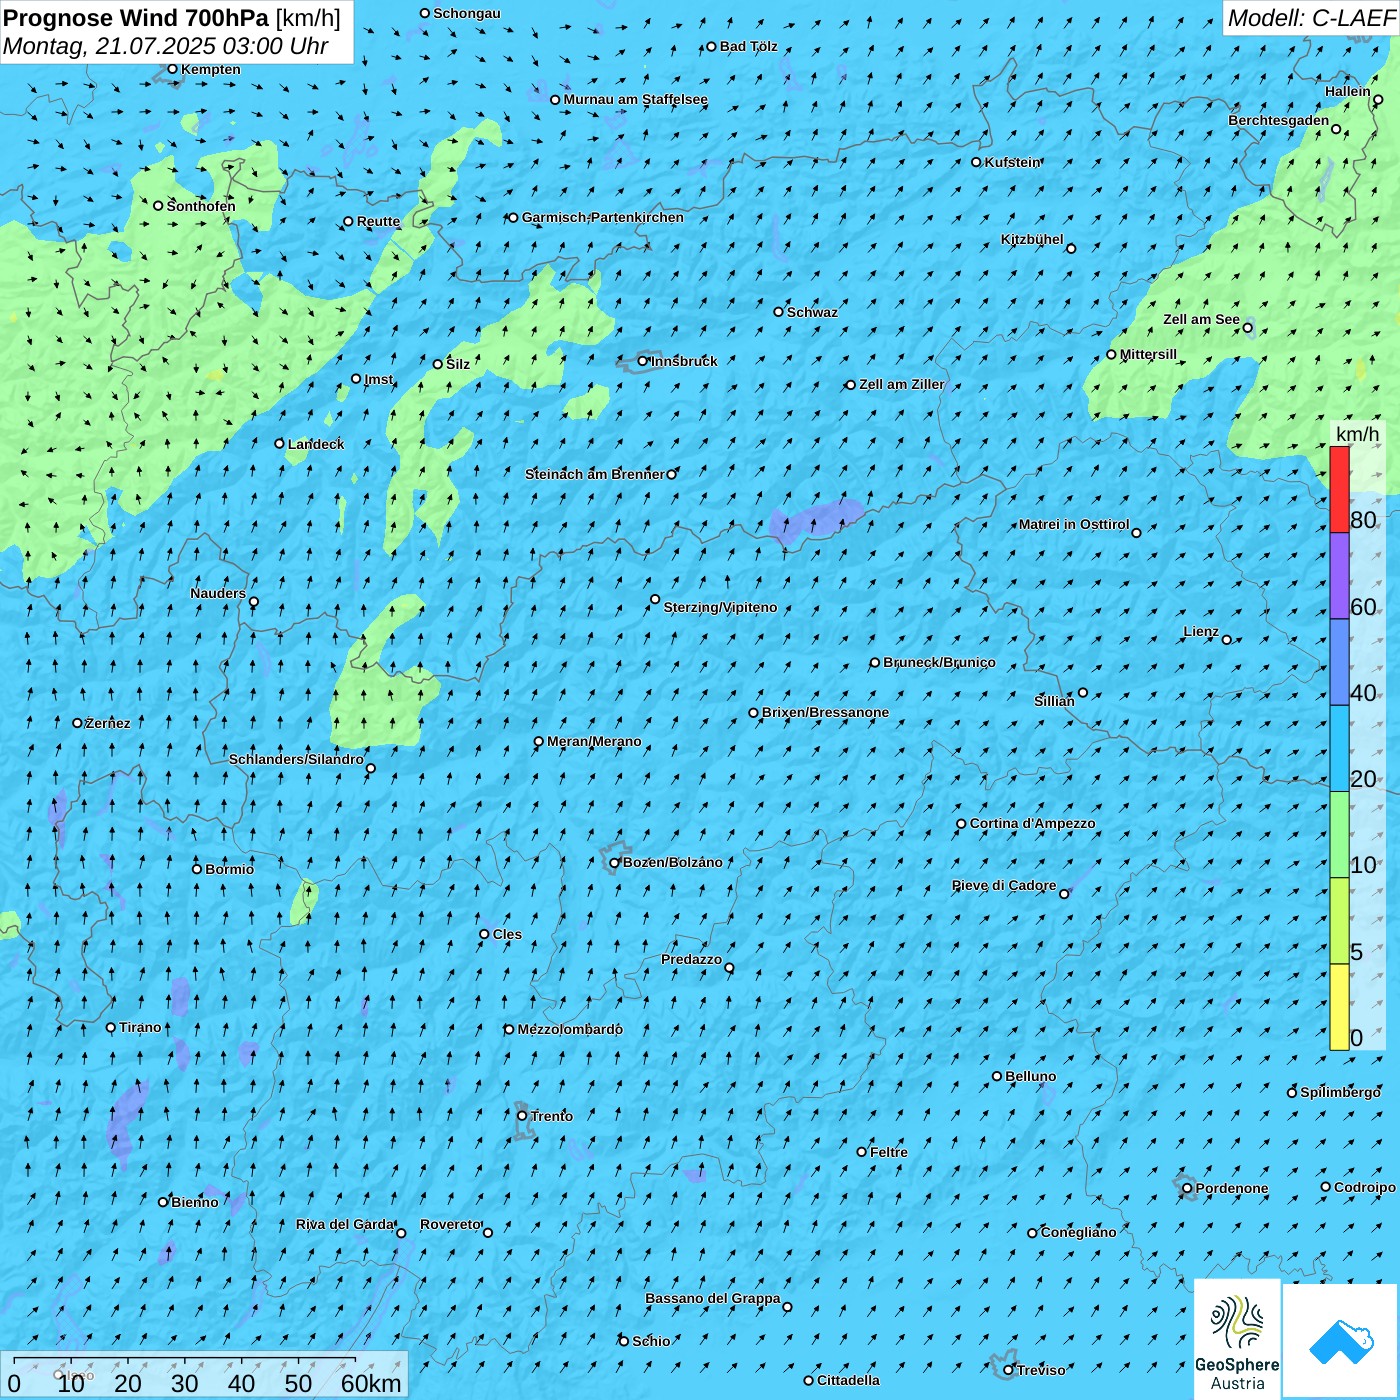Click the Kitzbühel location dot
The height and width of the screenshot is (1400, 1400).
pos(1071,248)
